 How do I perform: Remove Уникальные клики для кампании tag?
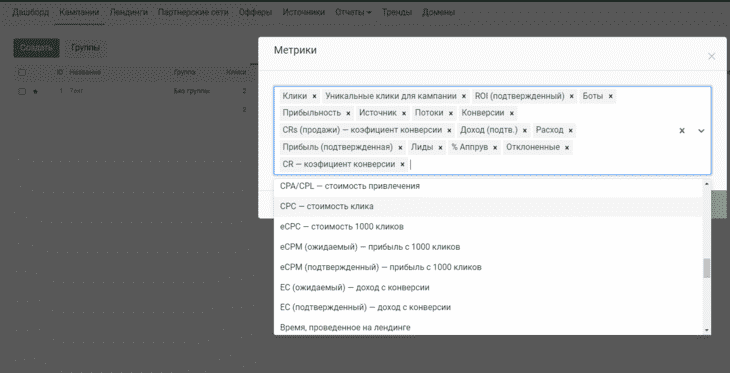(464, 96)
